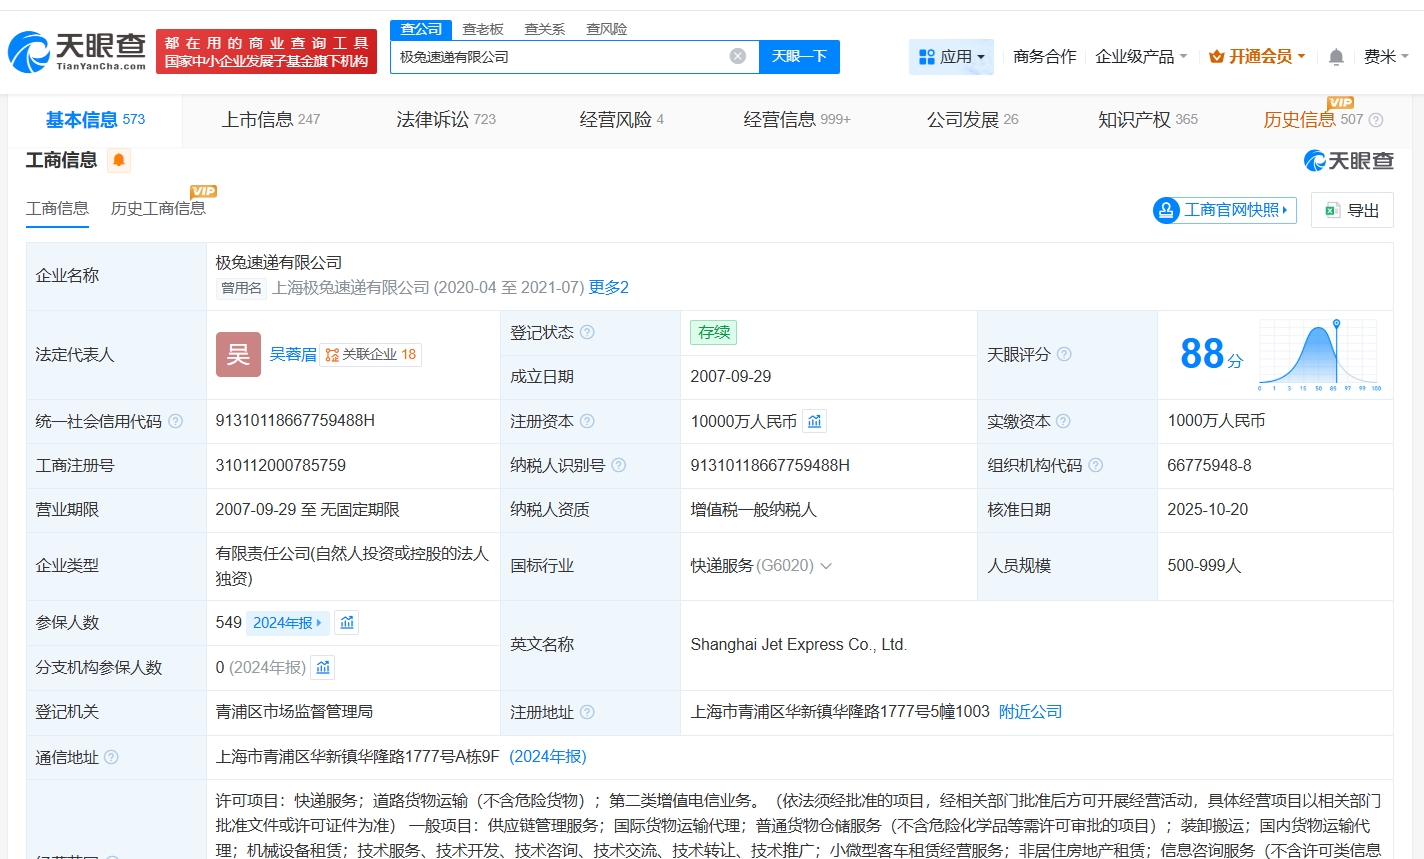Click the help icon next to 通信地址
Viewport: 1424px width, 859px height.
tap(111, 757)
